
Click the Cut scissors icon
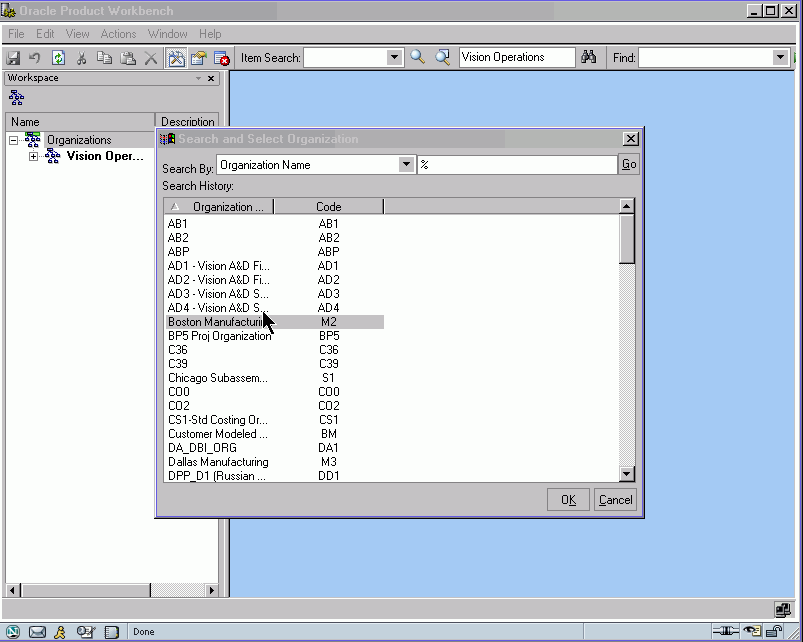(x=81, y=58)
